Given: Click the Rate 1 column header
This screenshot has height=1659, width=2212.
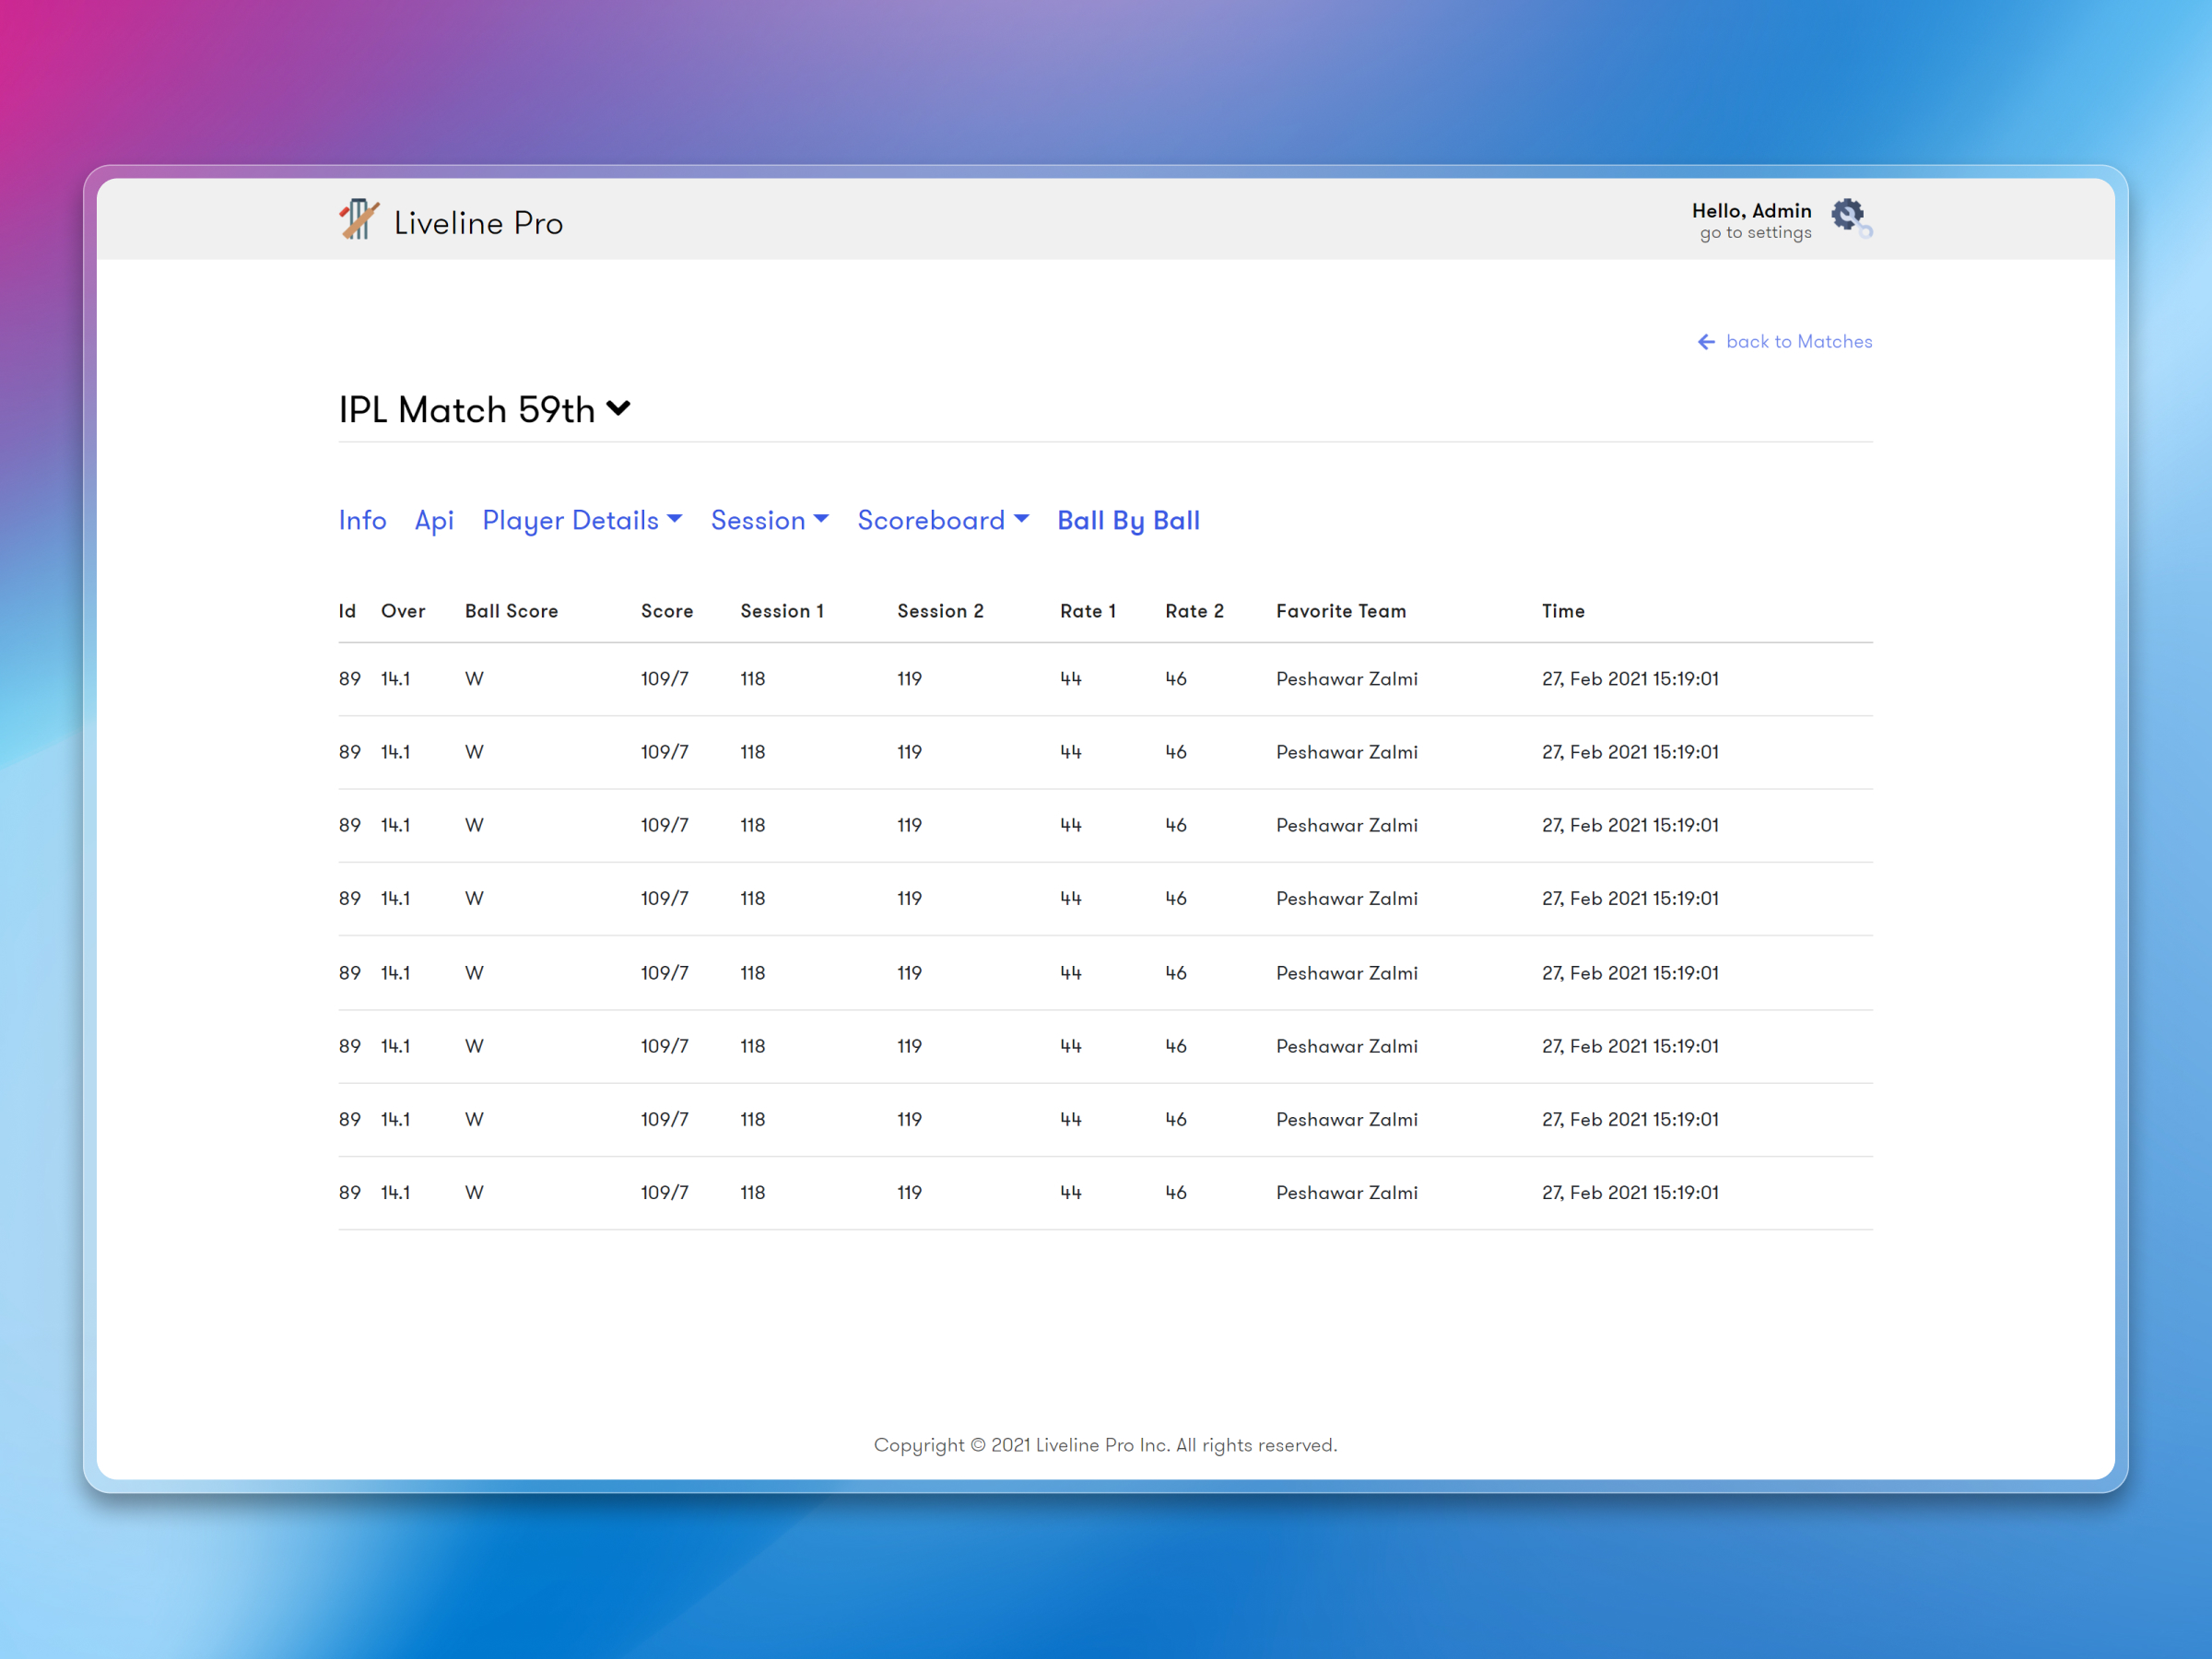Looking at the screenshot, I should 1089,611.
